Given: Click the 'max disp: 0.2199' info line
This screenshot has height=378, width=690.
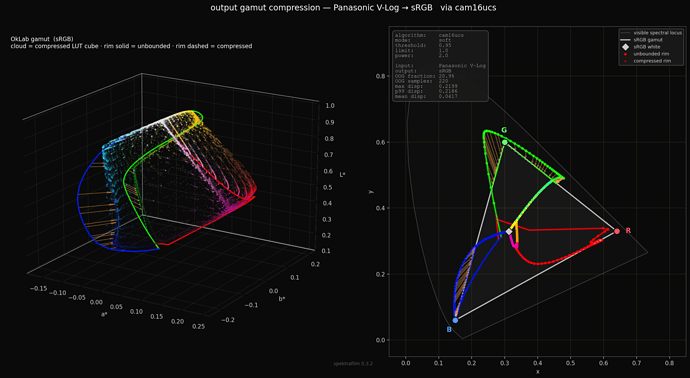Looking at the screenshot, I should tap(426, 86).
